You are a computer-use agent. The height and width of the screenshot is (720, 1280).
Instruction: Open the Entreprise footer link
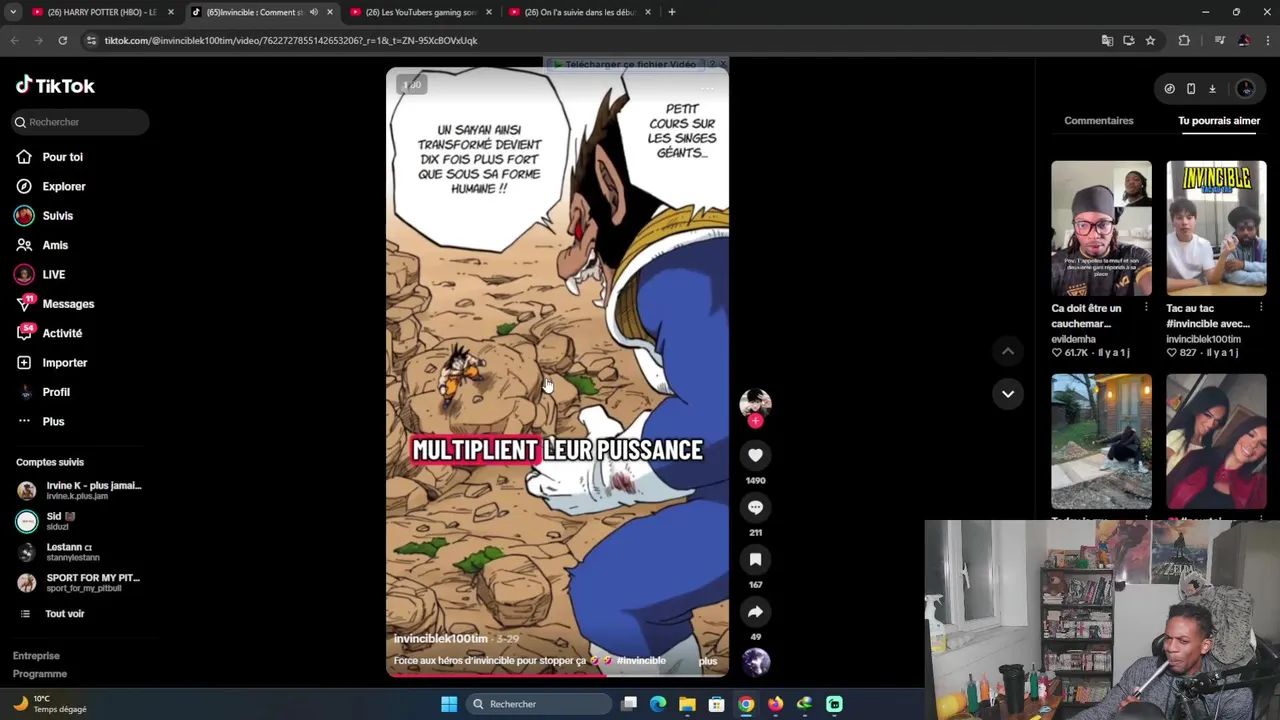point(36,656)
